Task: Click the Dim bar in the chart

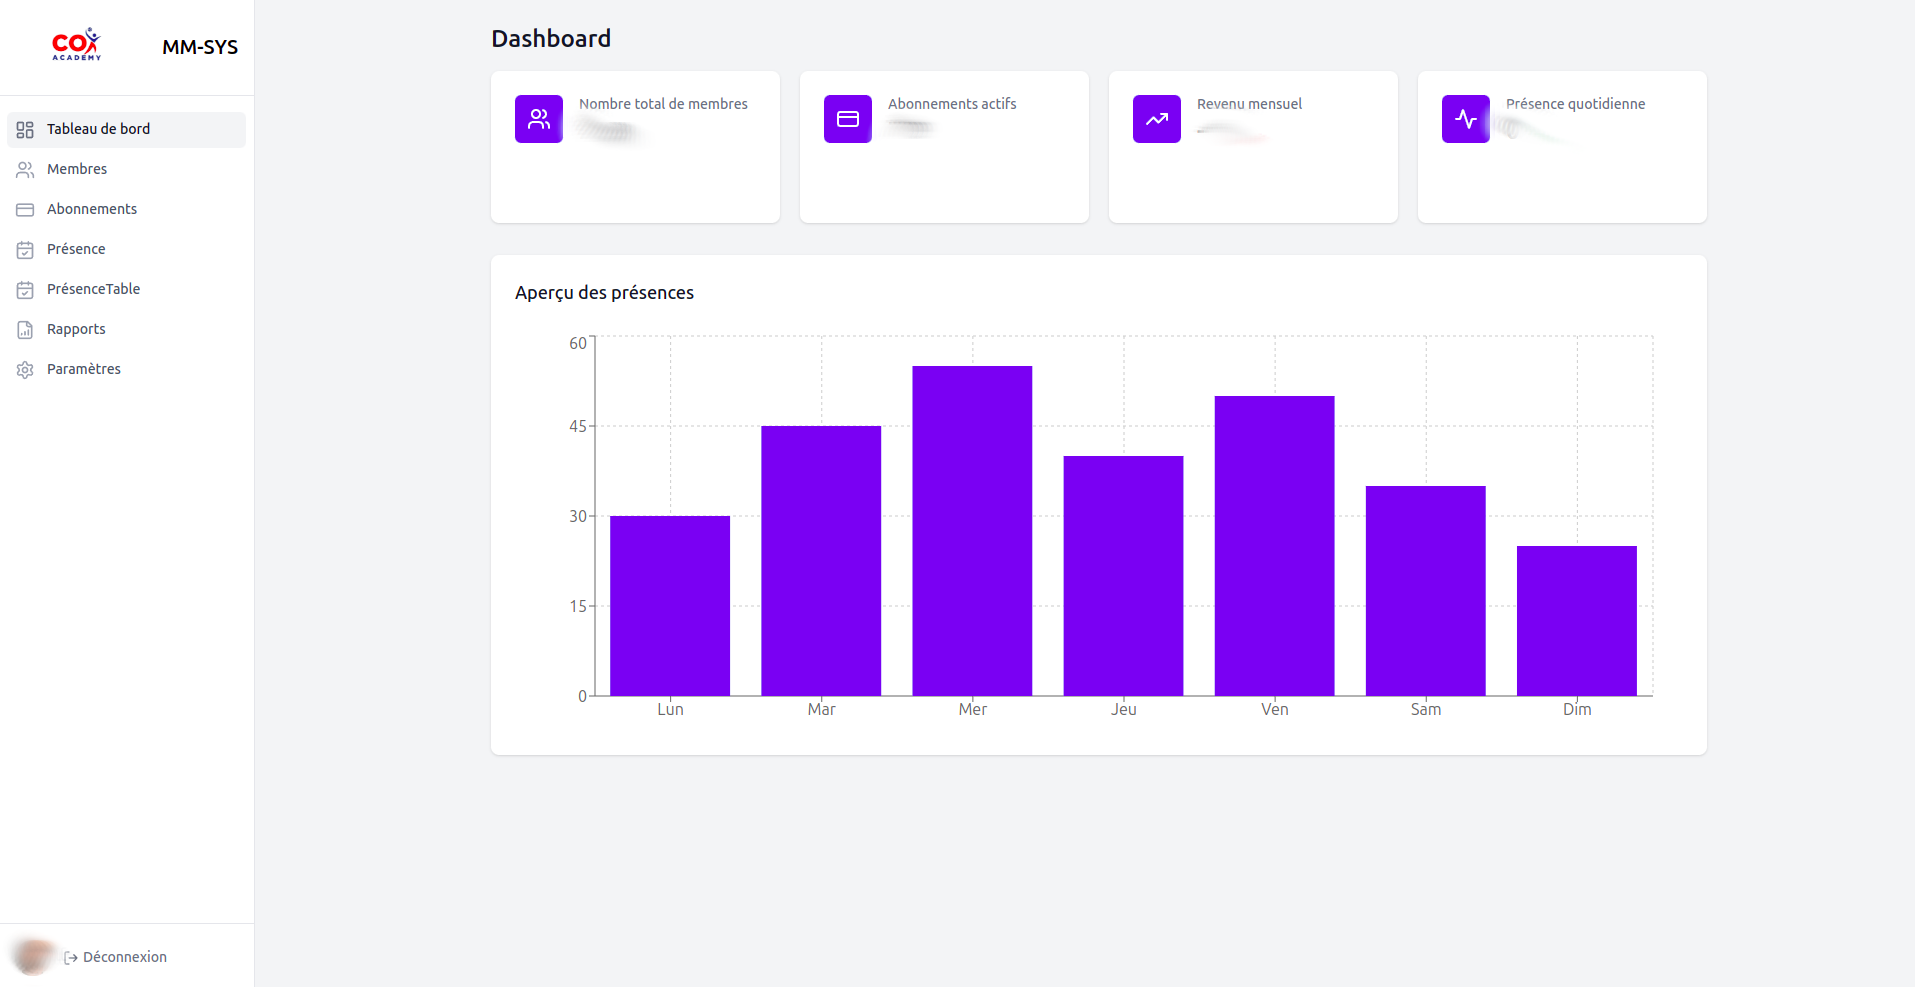Action: tap(1576, 620)
